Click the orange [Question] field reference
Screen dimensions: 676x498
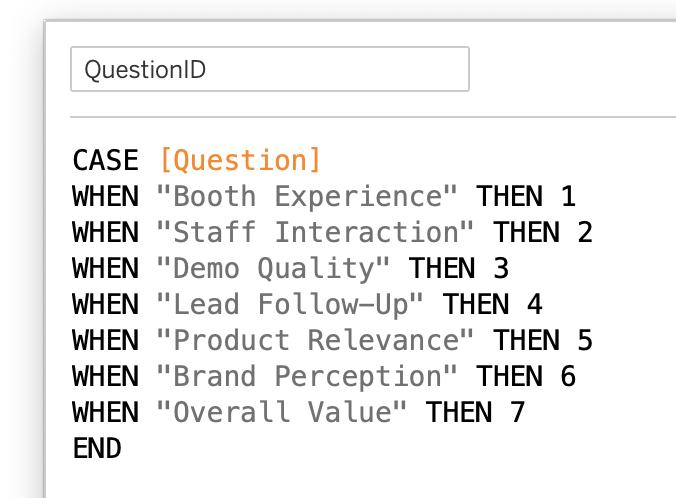(x=240, y=160)
